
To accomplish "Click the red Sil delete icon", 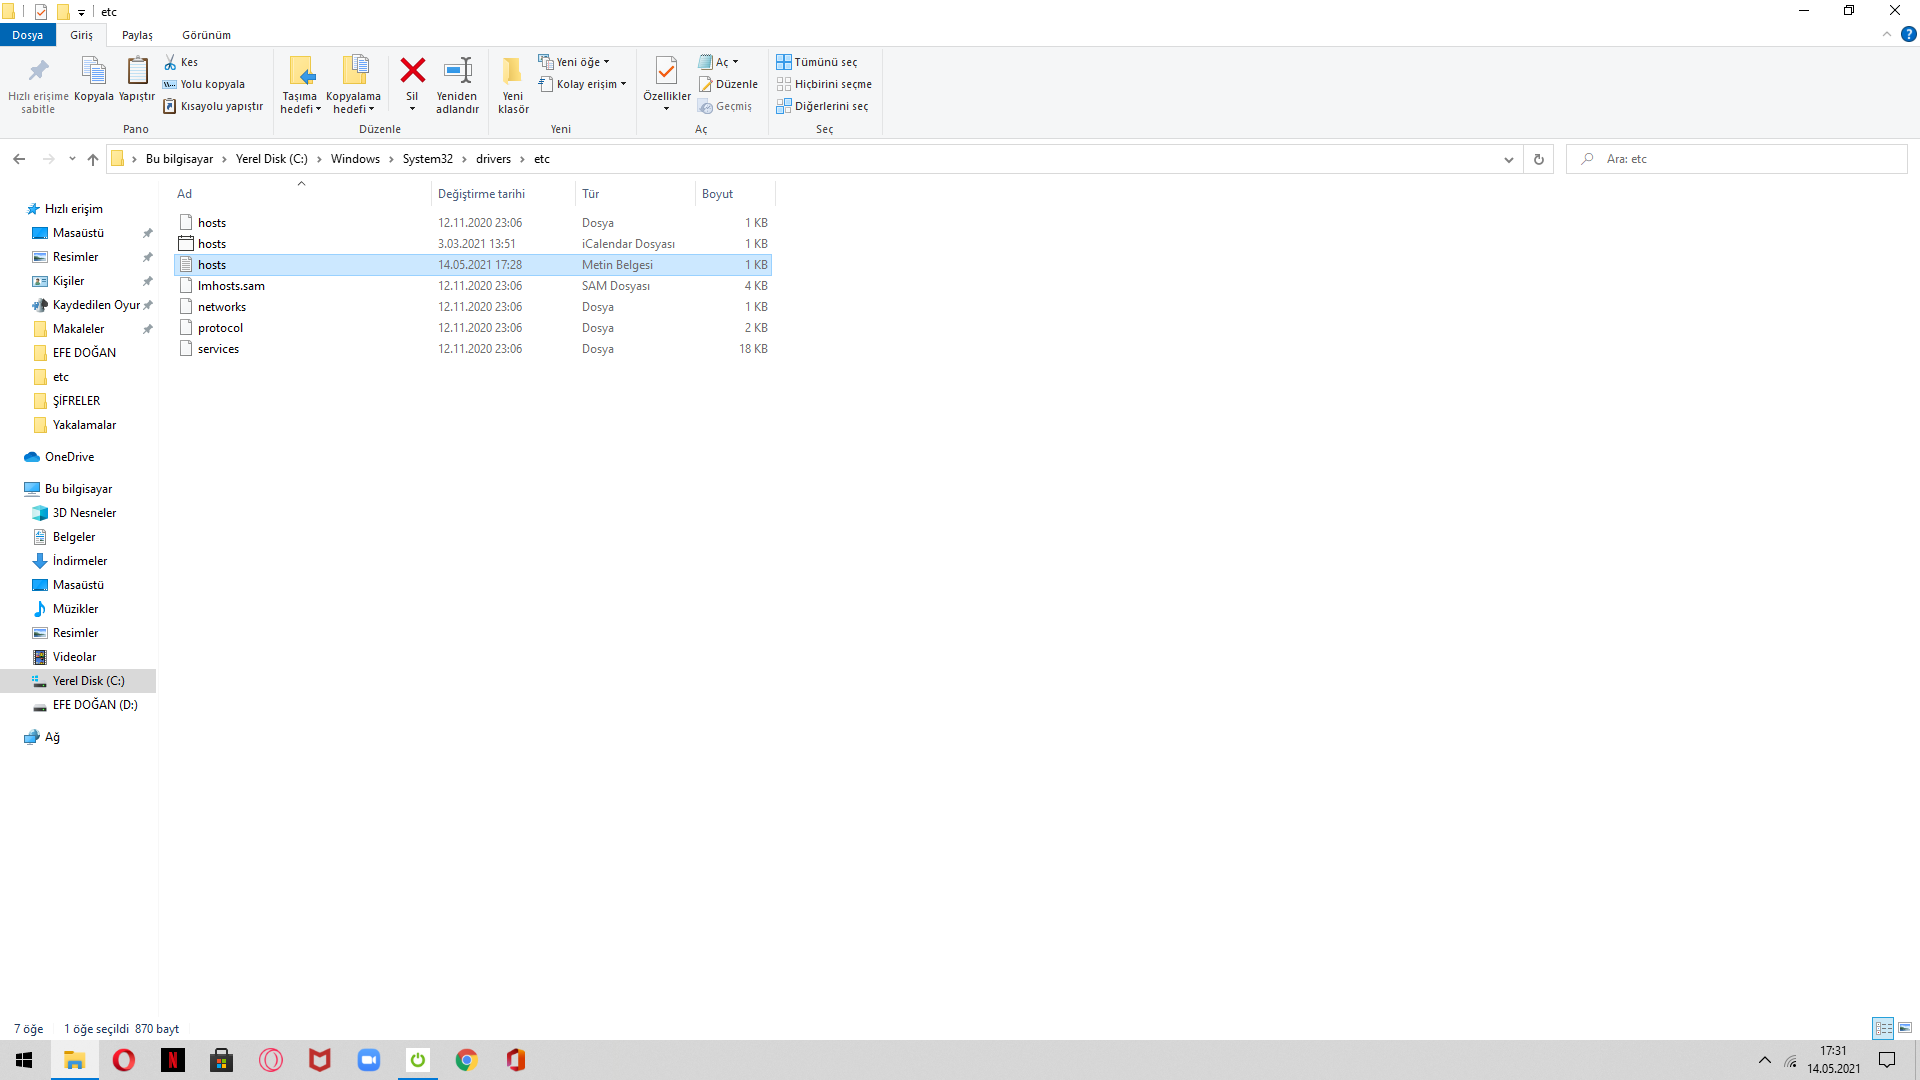I will [x=412, y=71].
